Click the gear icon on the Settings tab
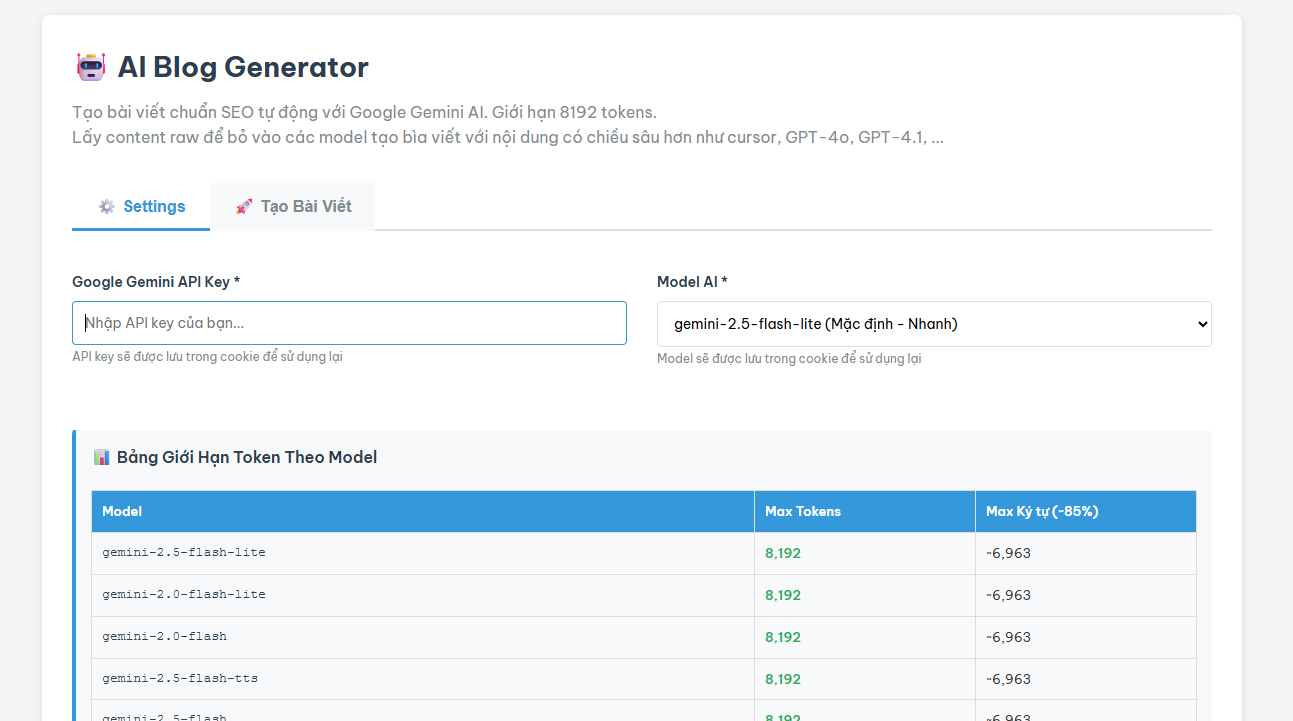 pos(106,206)
